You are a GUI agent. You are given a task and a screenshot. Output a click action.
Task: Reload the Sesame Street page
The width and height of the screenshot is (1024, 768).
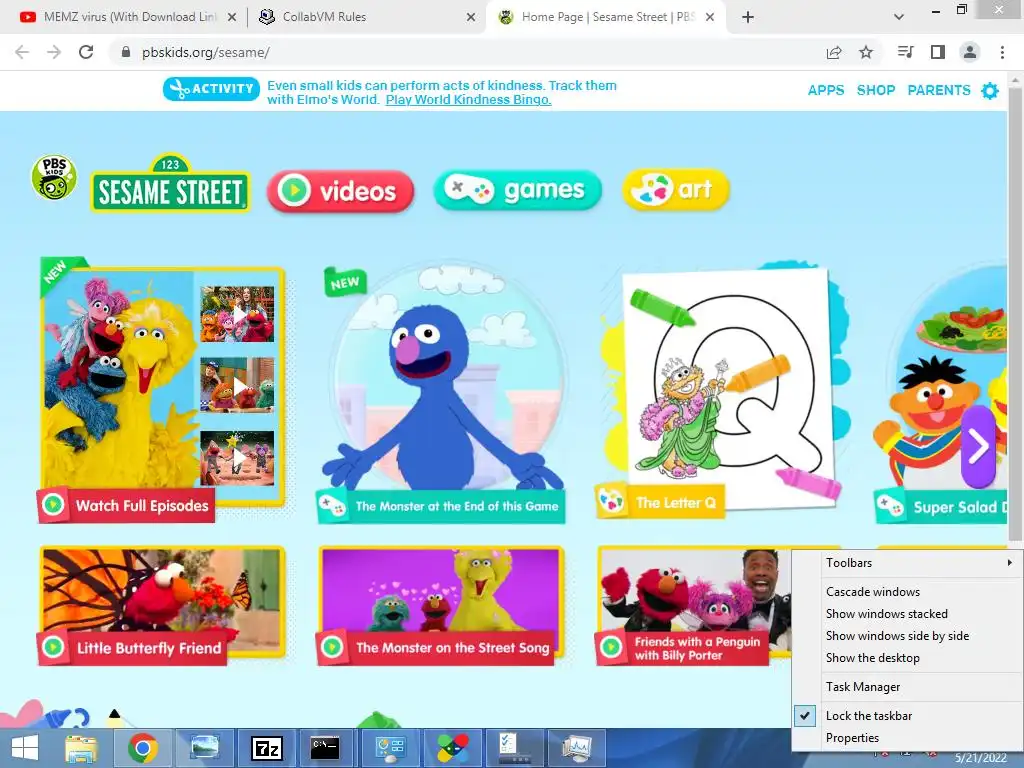tap(86, 52)
